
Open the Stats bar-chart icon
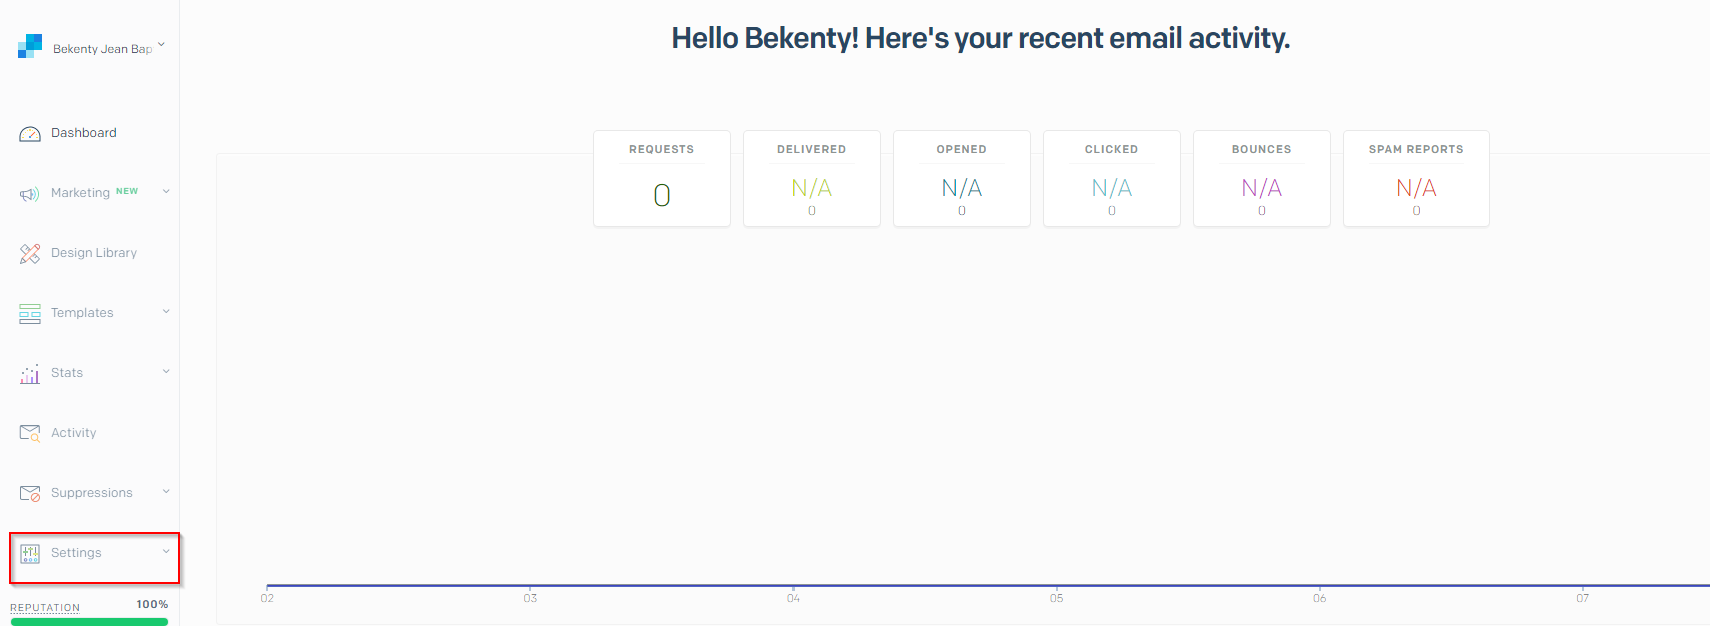pyautogui.click(x=29, y=372)
